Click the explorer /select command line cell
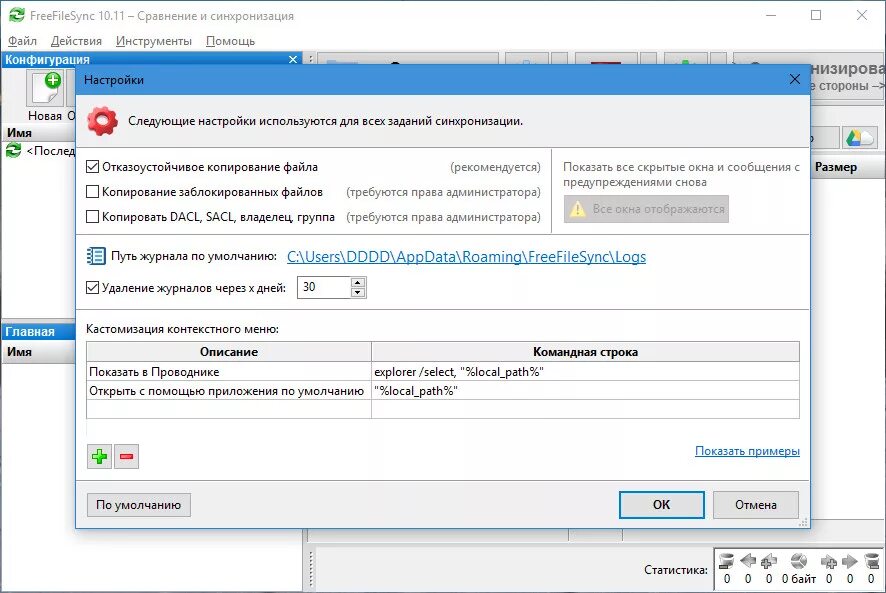 click(x=585, y=371)
